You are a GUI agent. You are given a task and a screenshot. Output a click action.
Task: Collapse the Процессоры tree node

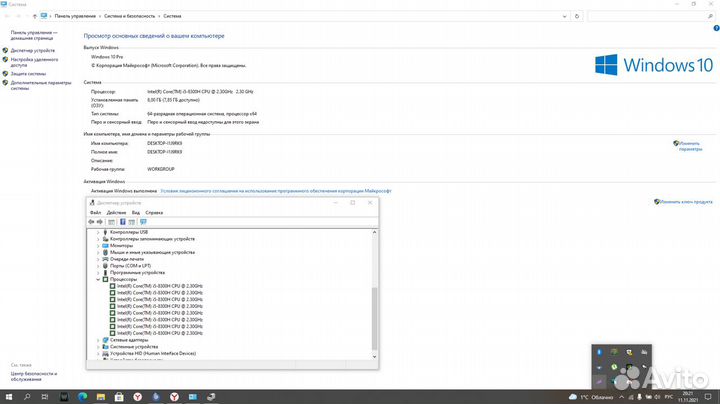[98, 279]
